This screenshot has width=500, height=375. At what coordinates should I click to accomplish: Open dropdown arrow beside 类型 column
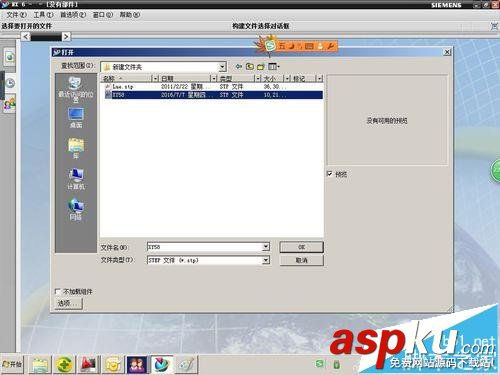(x=258, y=79)
